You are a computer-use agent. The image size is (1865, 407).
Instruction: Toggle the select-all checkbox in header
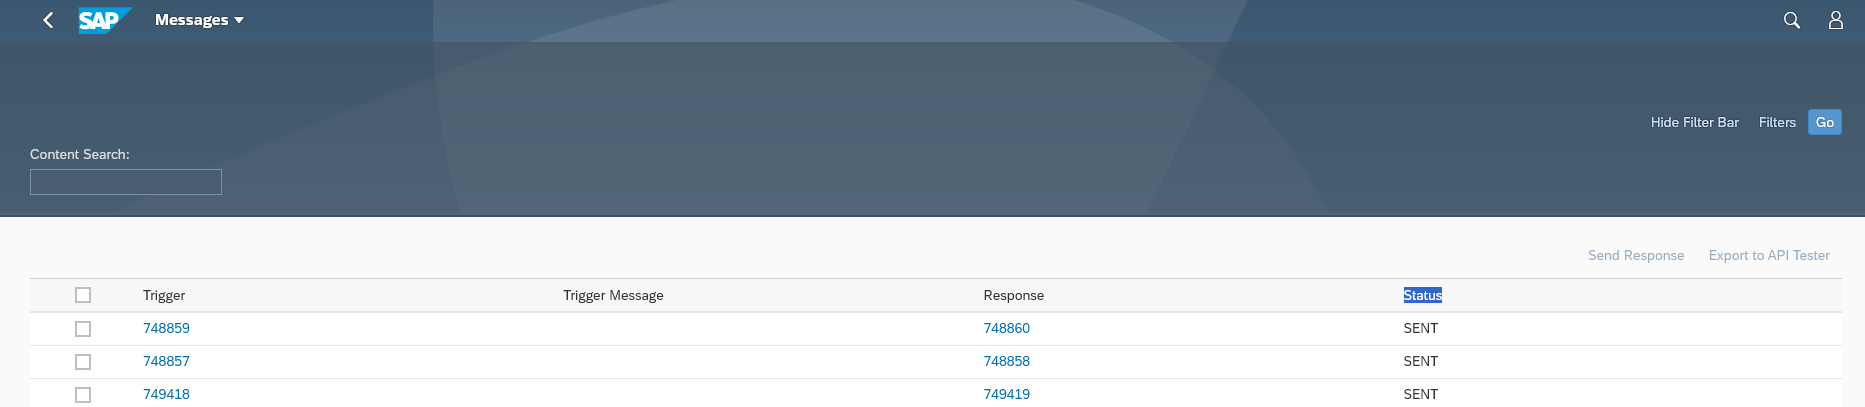83,295
